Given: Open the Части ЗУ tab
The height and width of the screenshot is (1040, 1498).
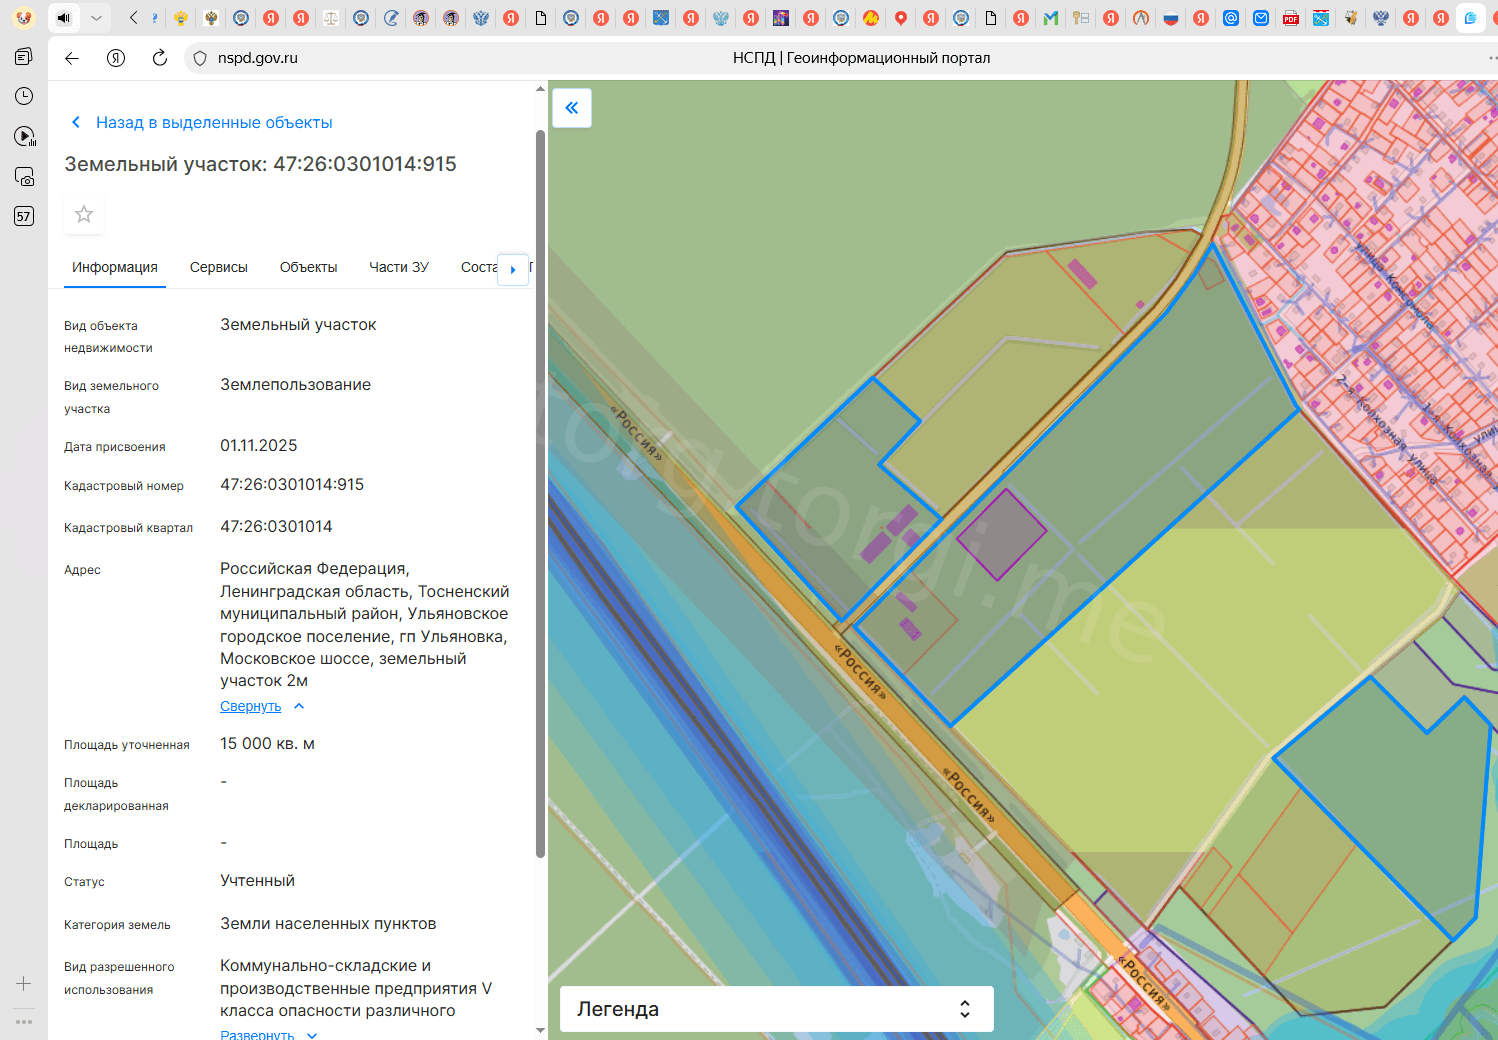Looking at the screenshot, I should pyautogui.click(x=398, y=267).
